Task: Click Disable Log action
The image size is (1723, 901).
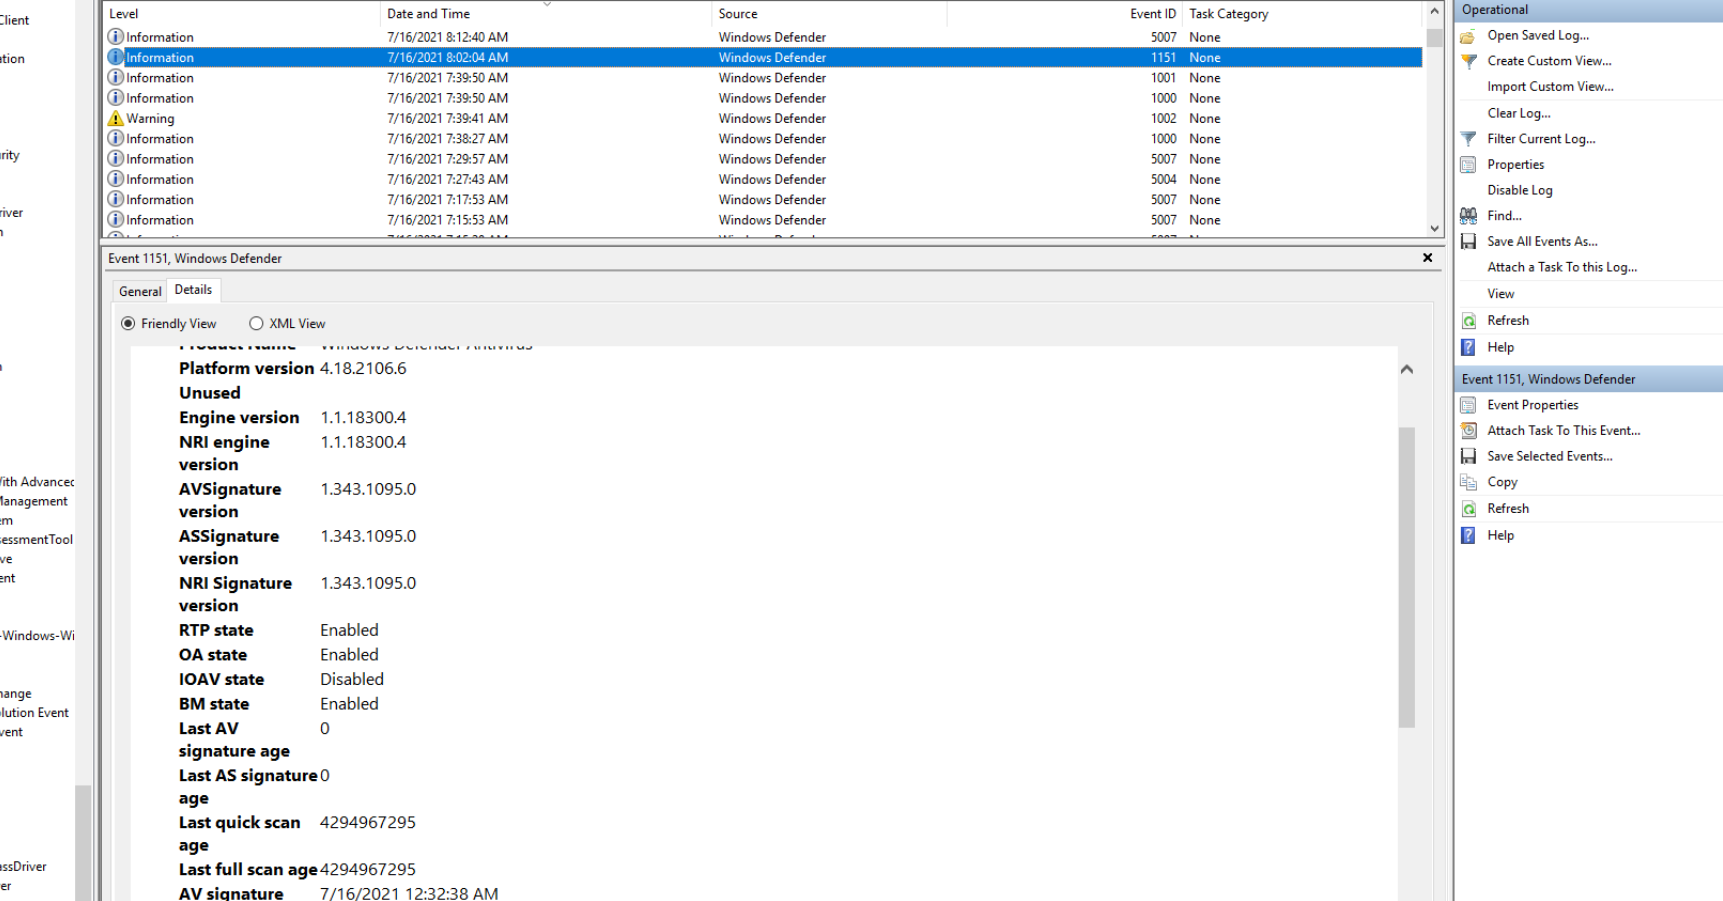Action: point(1519,190)
